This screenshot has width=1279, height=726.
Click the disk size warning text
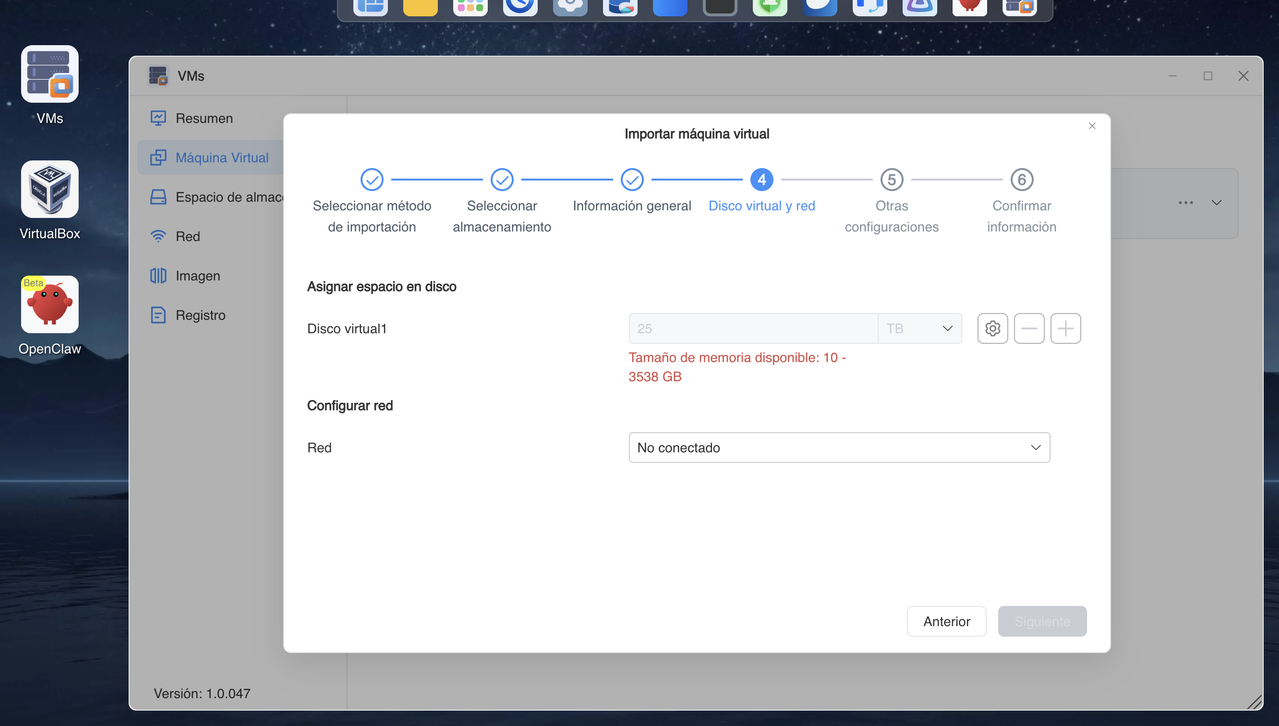pos(738,367)
